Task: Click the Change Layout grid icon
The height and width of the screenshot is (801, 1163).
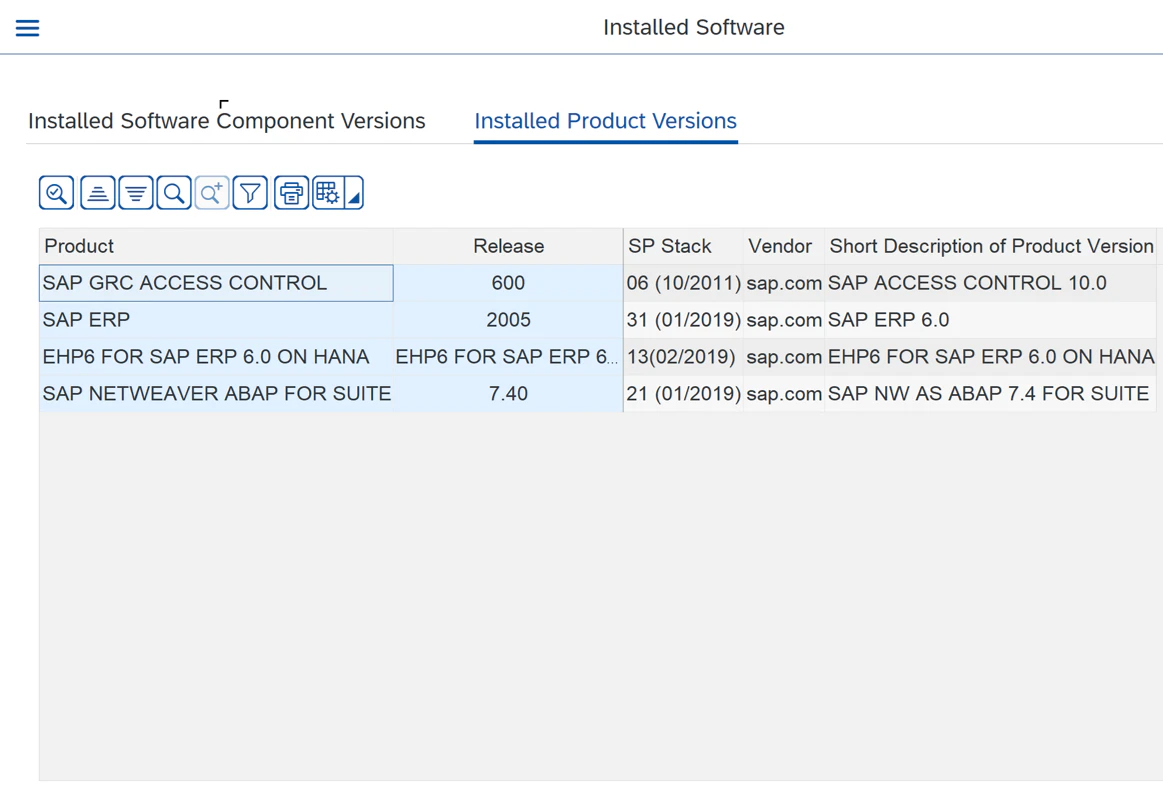Action: point(328,193)
